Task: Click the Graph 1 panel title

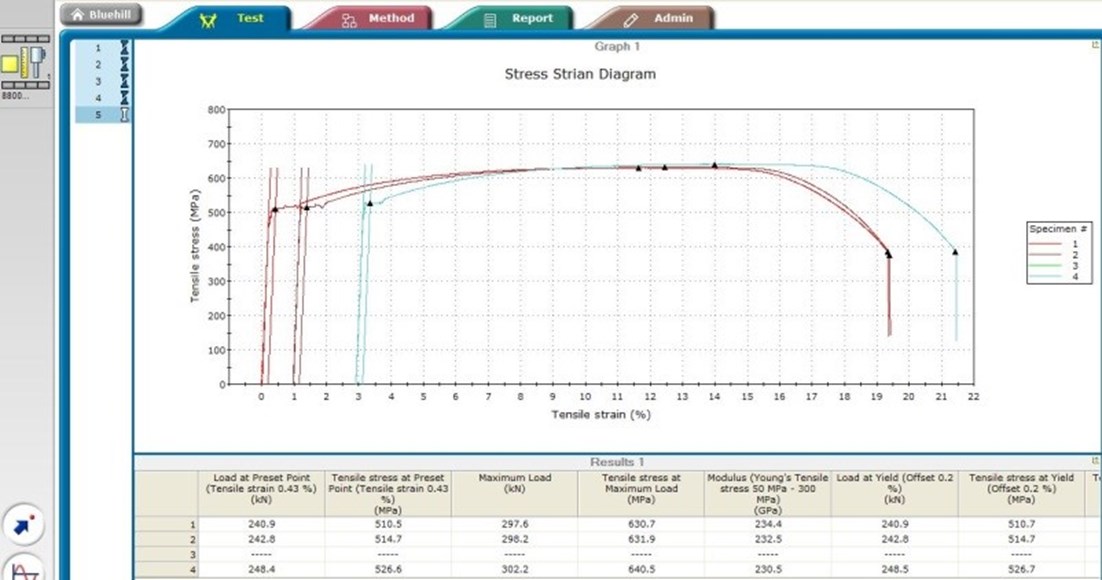Action: point(616,46)
